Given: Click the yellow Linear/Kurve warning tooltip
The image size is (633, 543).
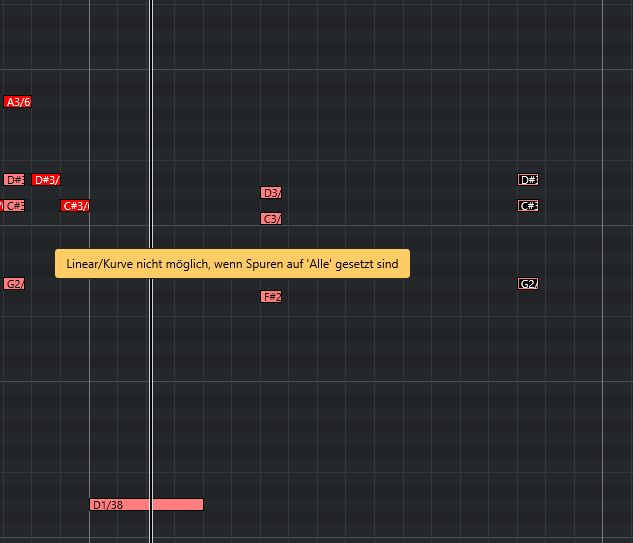Looking at the screenshot, I should tap(232, 264).
